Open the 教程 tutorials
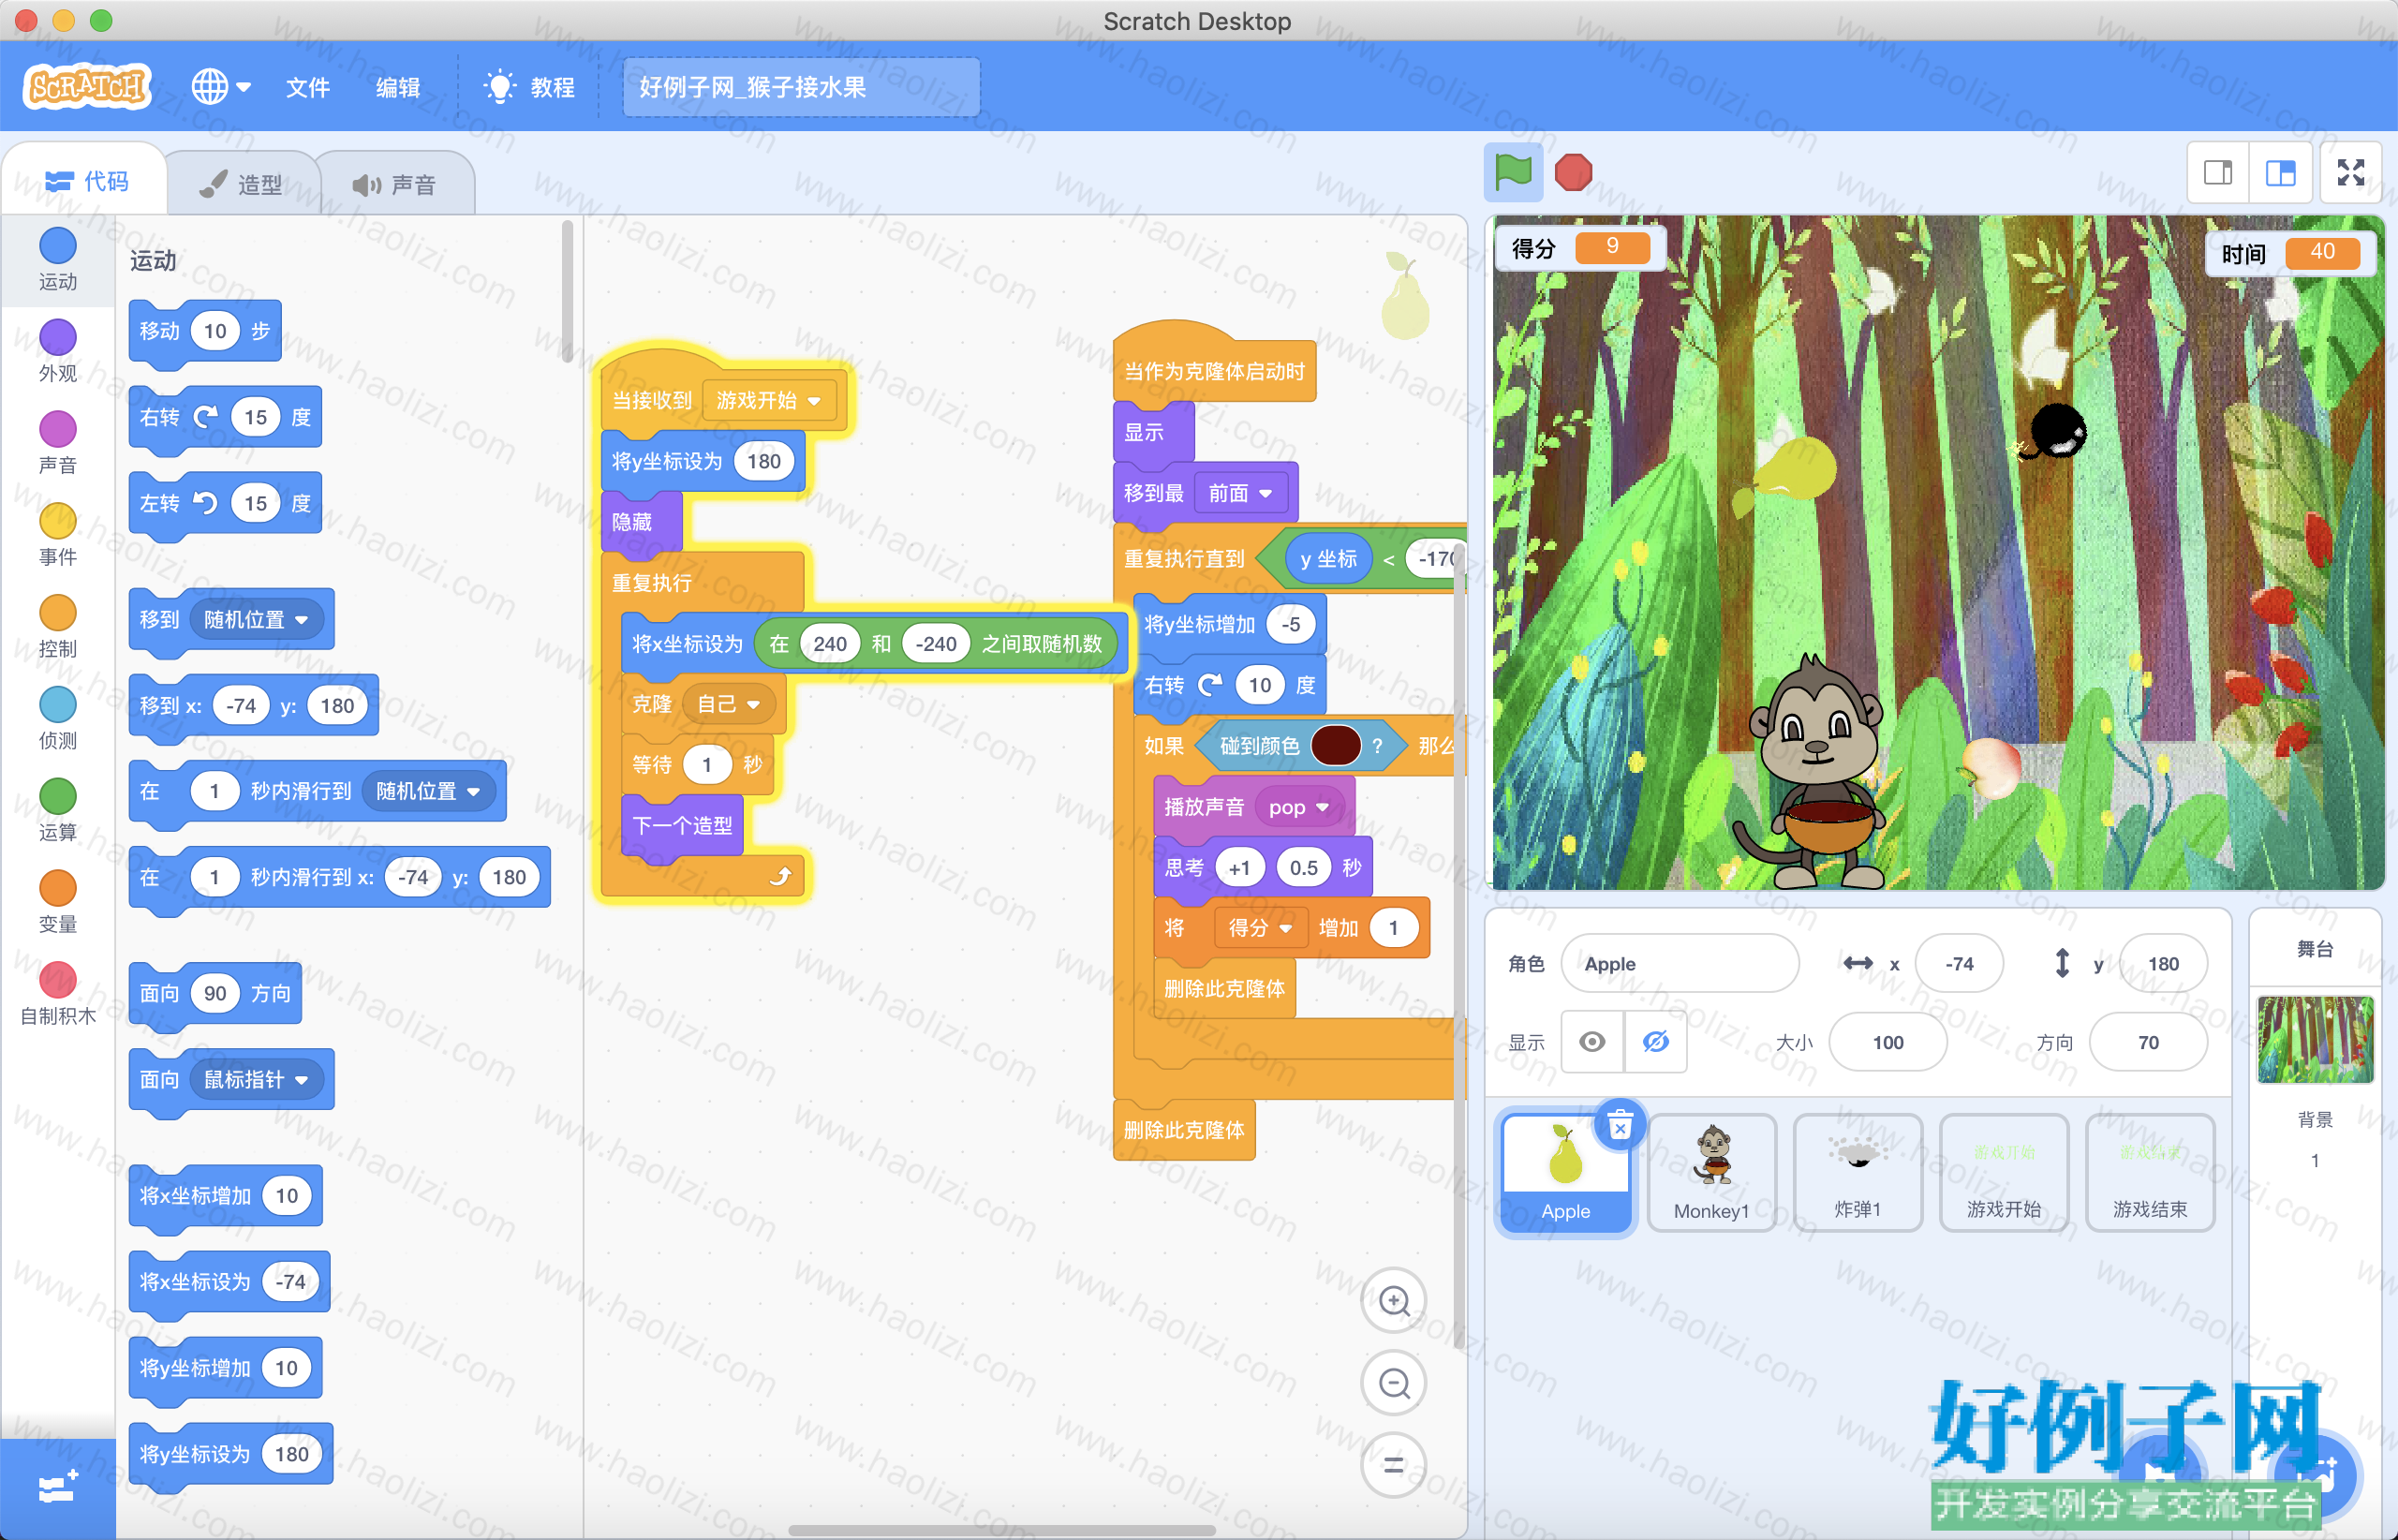The height and width of the screenshot is (1540, 2398). [x=529, y=88]
